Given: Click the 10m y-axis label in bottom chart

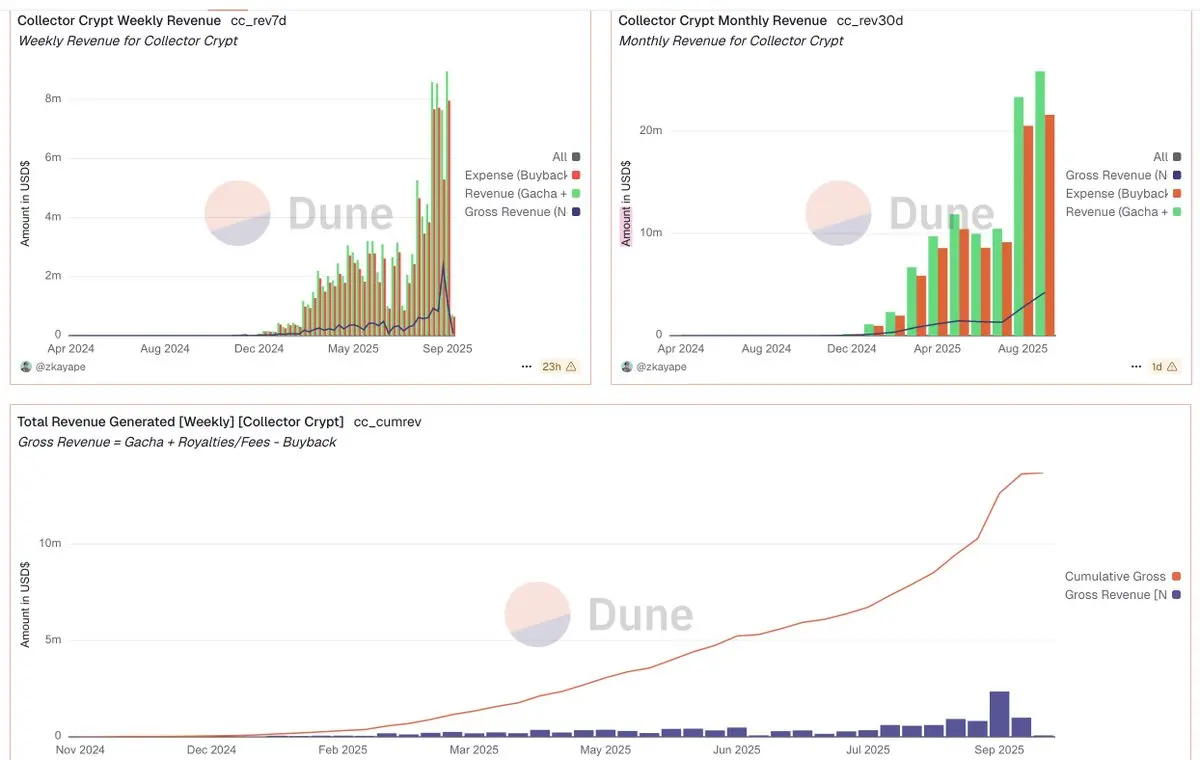Looking at the screenshot, I should tap(50, 544).
